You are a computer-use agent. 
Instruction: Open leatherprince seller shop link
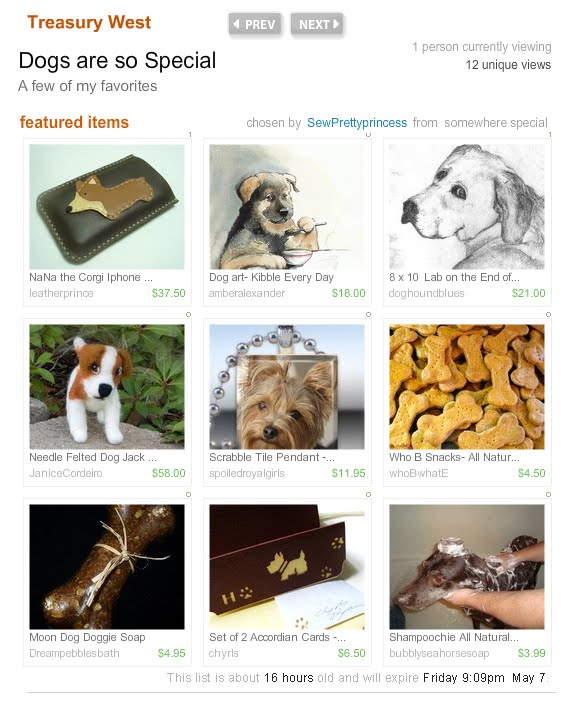[61, 293]
